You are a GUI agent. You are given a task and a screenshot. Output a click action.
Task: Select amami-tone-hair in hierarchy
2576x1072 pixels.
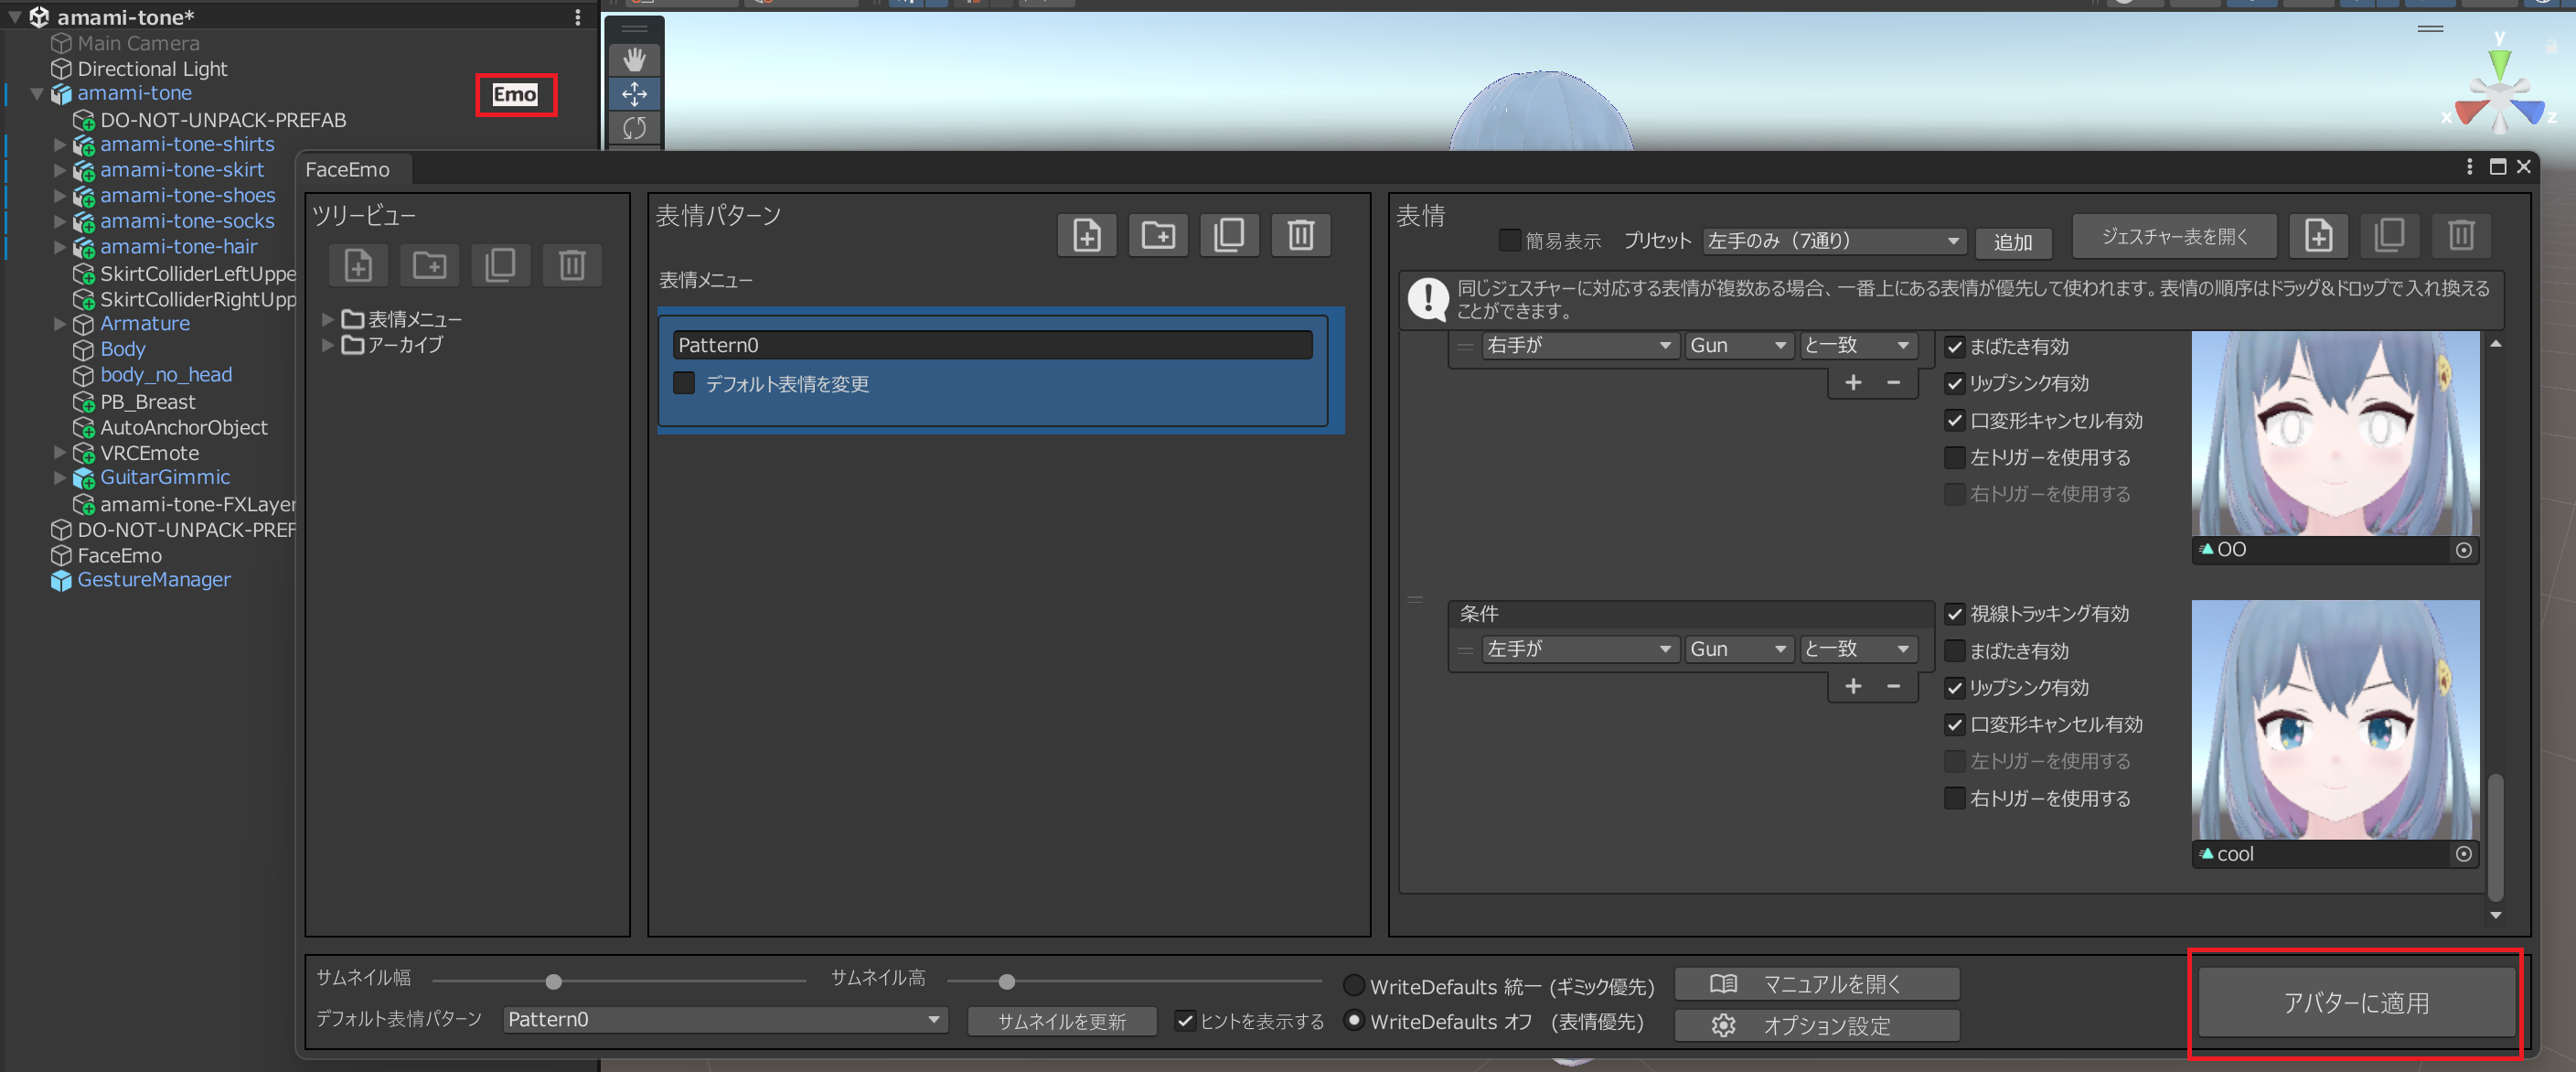[x=179, y=247]
